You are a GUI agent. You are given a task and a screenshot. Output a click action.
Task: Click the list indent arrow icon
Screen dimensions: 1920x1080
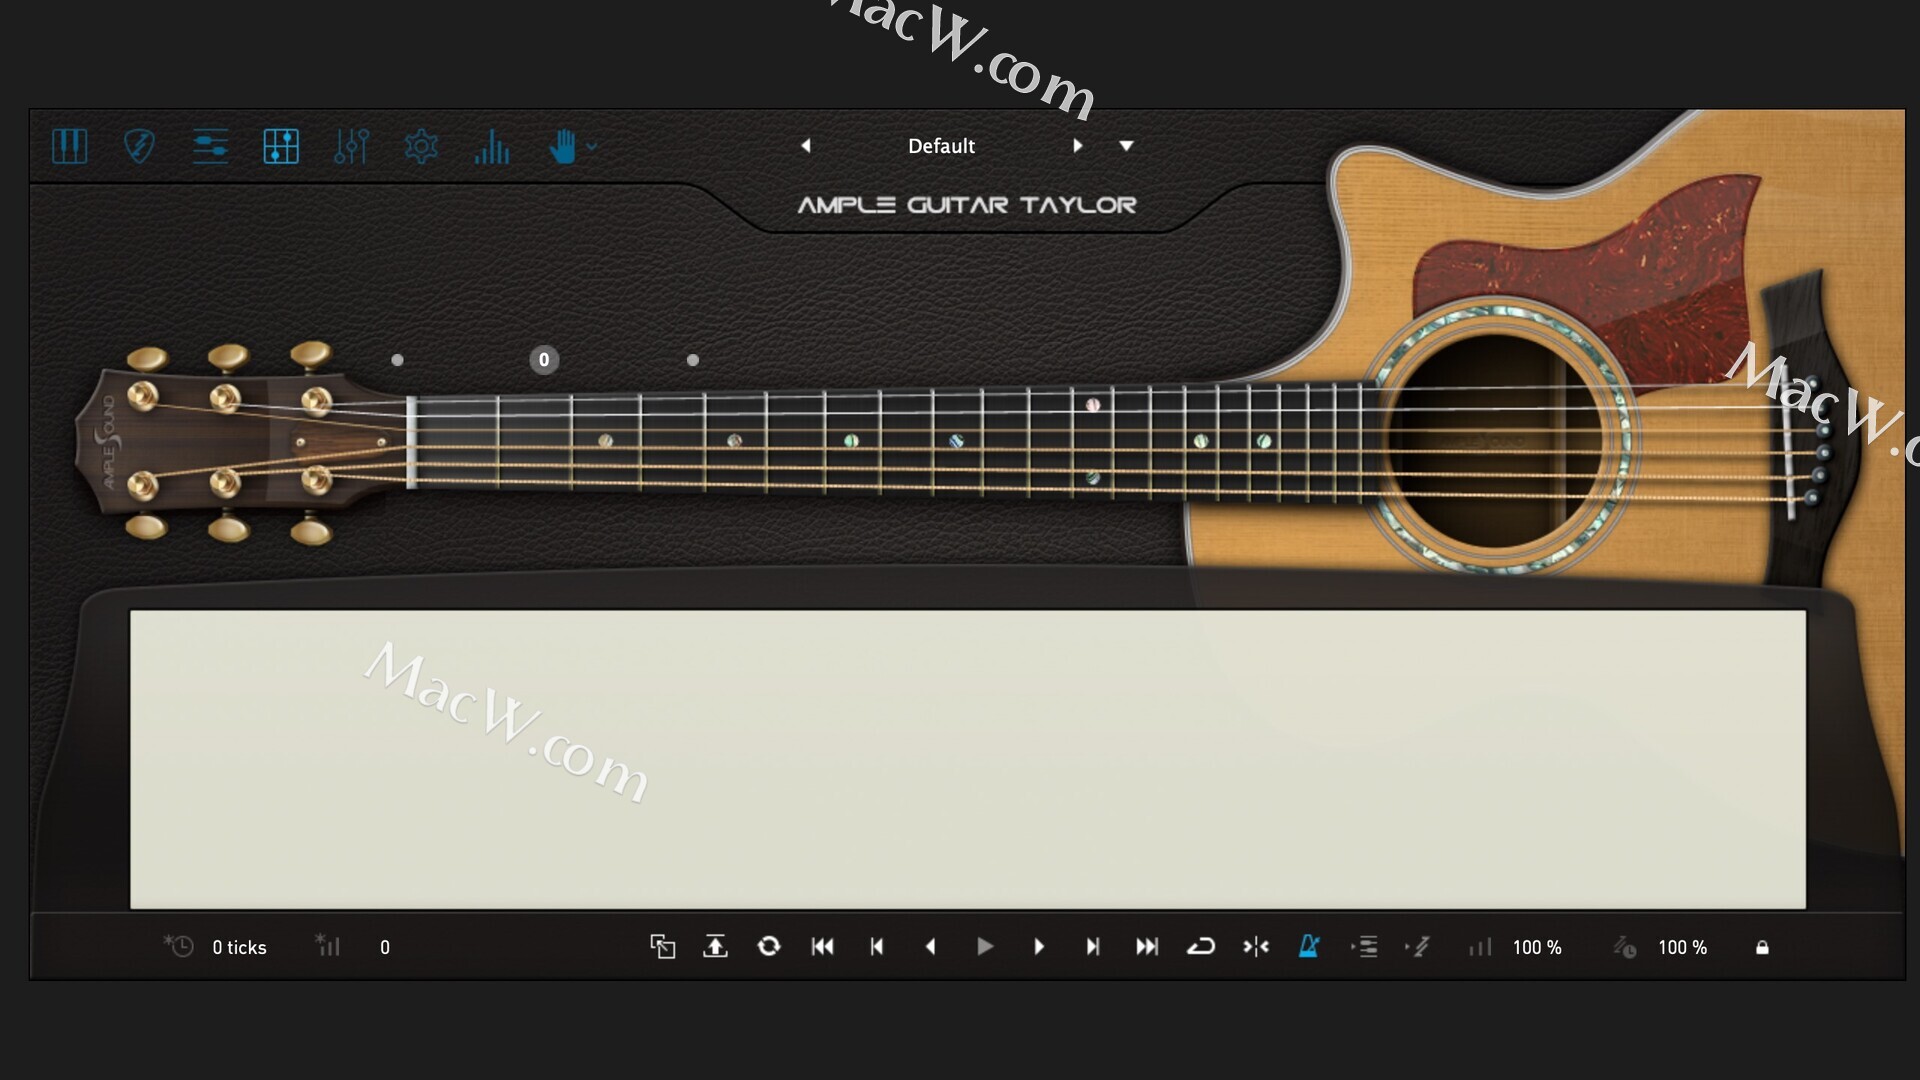(1365, 946)
